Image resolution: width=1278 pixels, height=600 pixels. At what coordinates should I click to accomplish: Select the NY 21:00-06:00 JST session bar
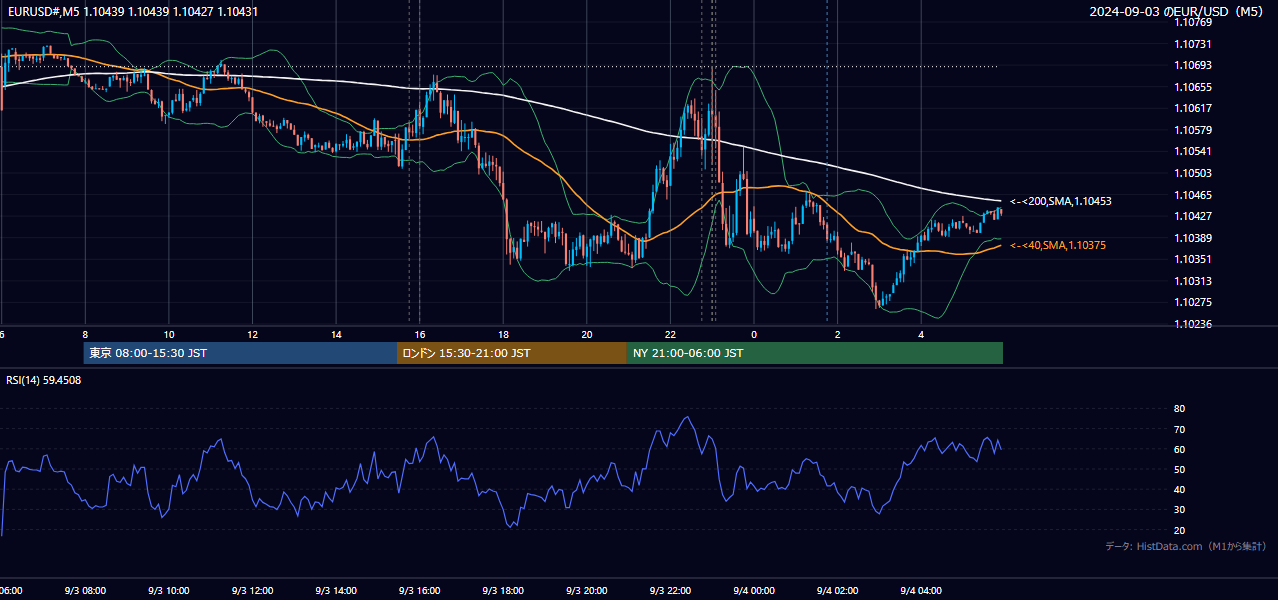815,353
